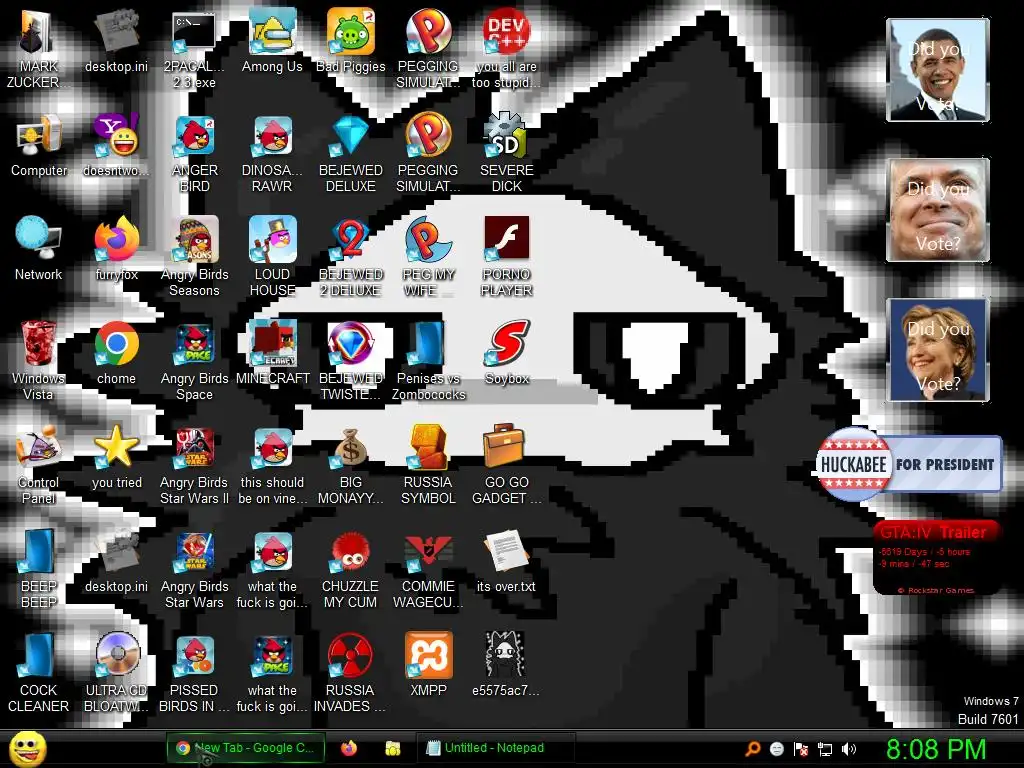Image resolution: width=1024 pixels, height=768 pixels.
Task: Open the its over.txt file
Action: pos(507,562)
